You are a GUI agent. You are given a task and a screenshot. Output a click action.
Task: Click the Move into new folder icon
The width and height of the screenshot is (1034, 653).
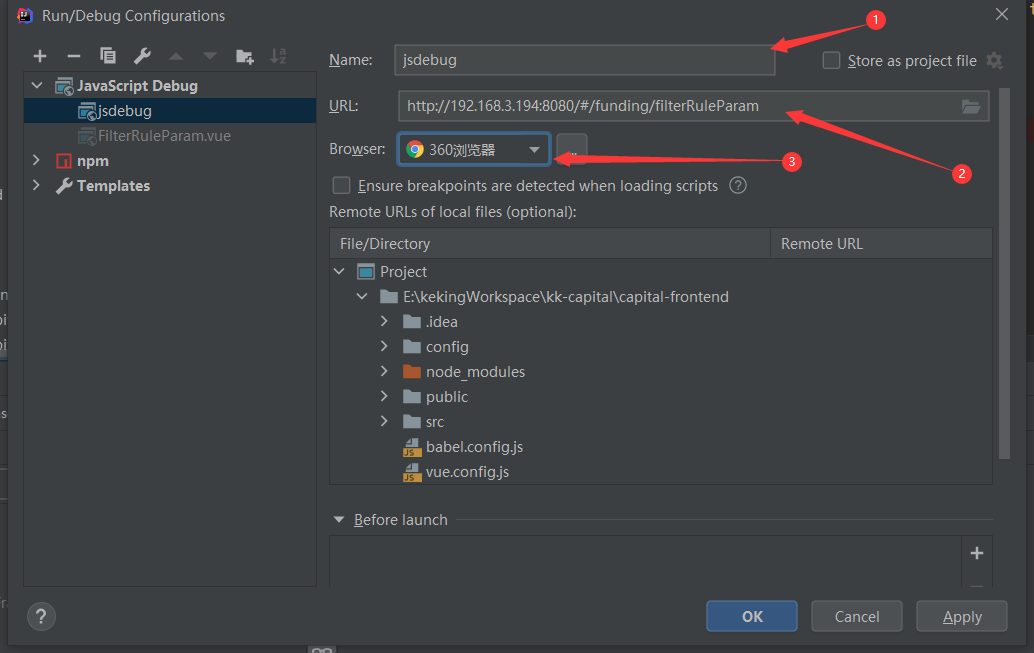[x=244, y=56]
